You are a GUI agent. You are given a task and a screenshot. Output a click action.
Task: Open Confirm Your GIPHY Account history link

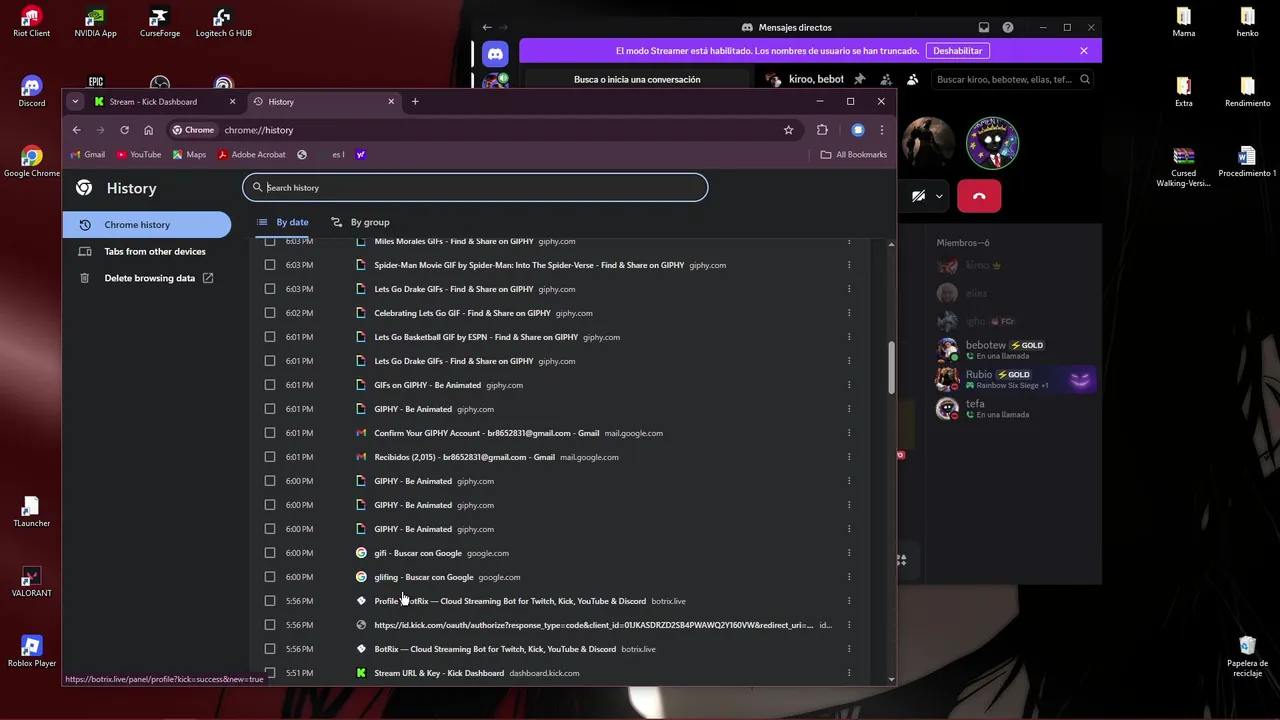(x=486, y=433)
